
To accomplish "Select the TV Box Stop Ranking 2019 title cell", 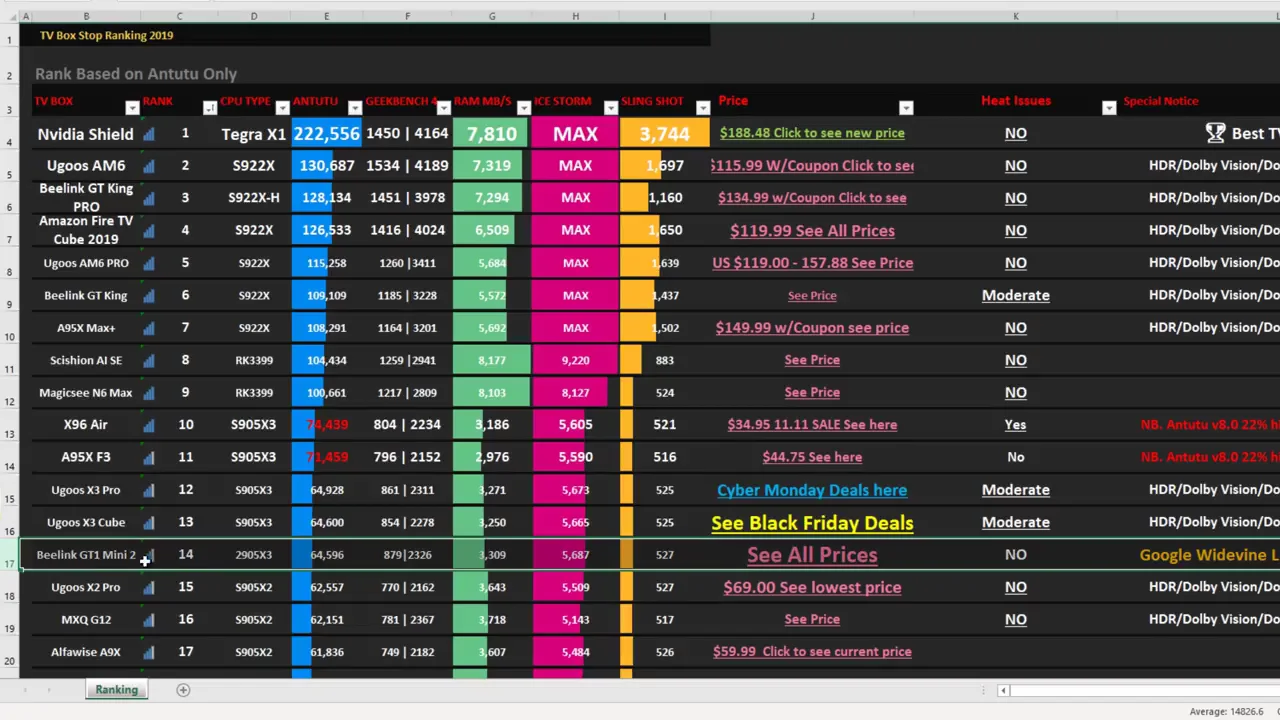I will (x=106, y=35).
